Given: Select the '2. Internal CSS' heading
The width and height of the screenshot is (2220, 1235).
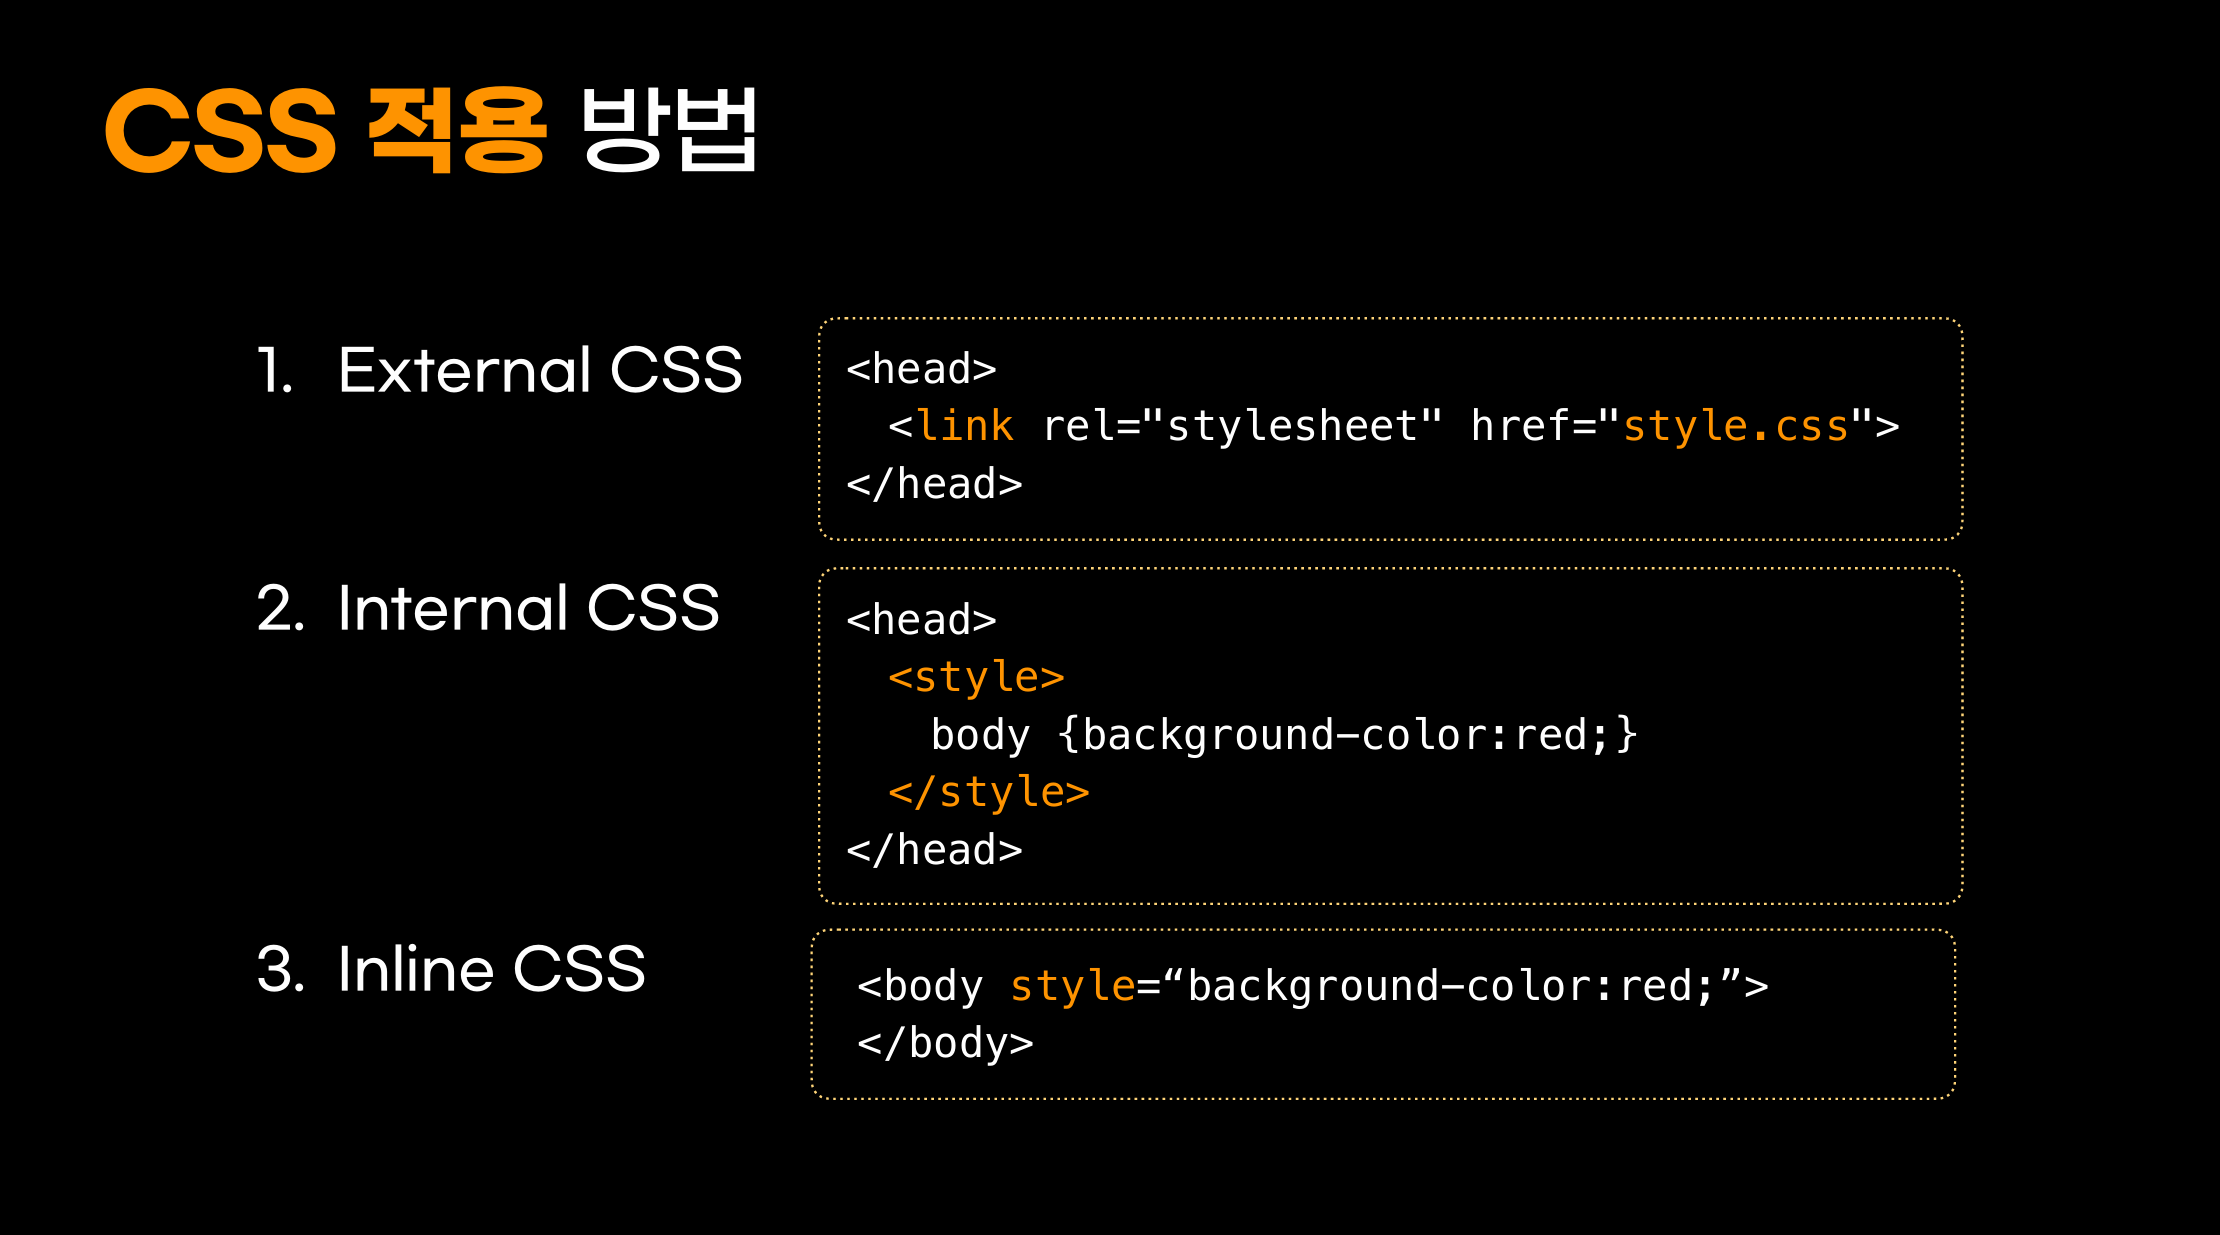Looking at the screenshot, I should coord(488,608).
